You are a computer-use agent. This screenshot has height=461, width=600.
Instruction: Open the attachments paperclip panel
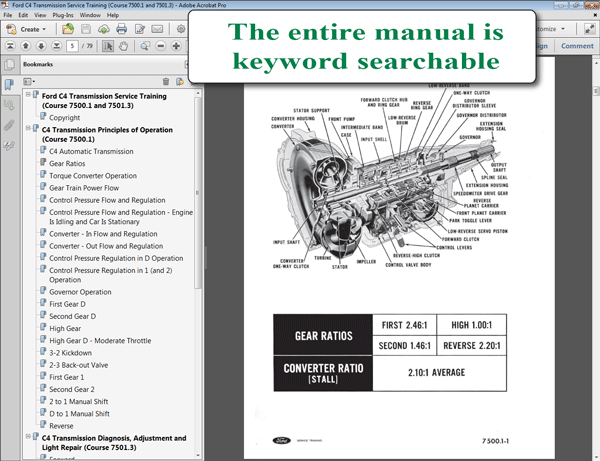tap(9, 125)
